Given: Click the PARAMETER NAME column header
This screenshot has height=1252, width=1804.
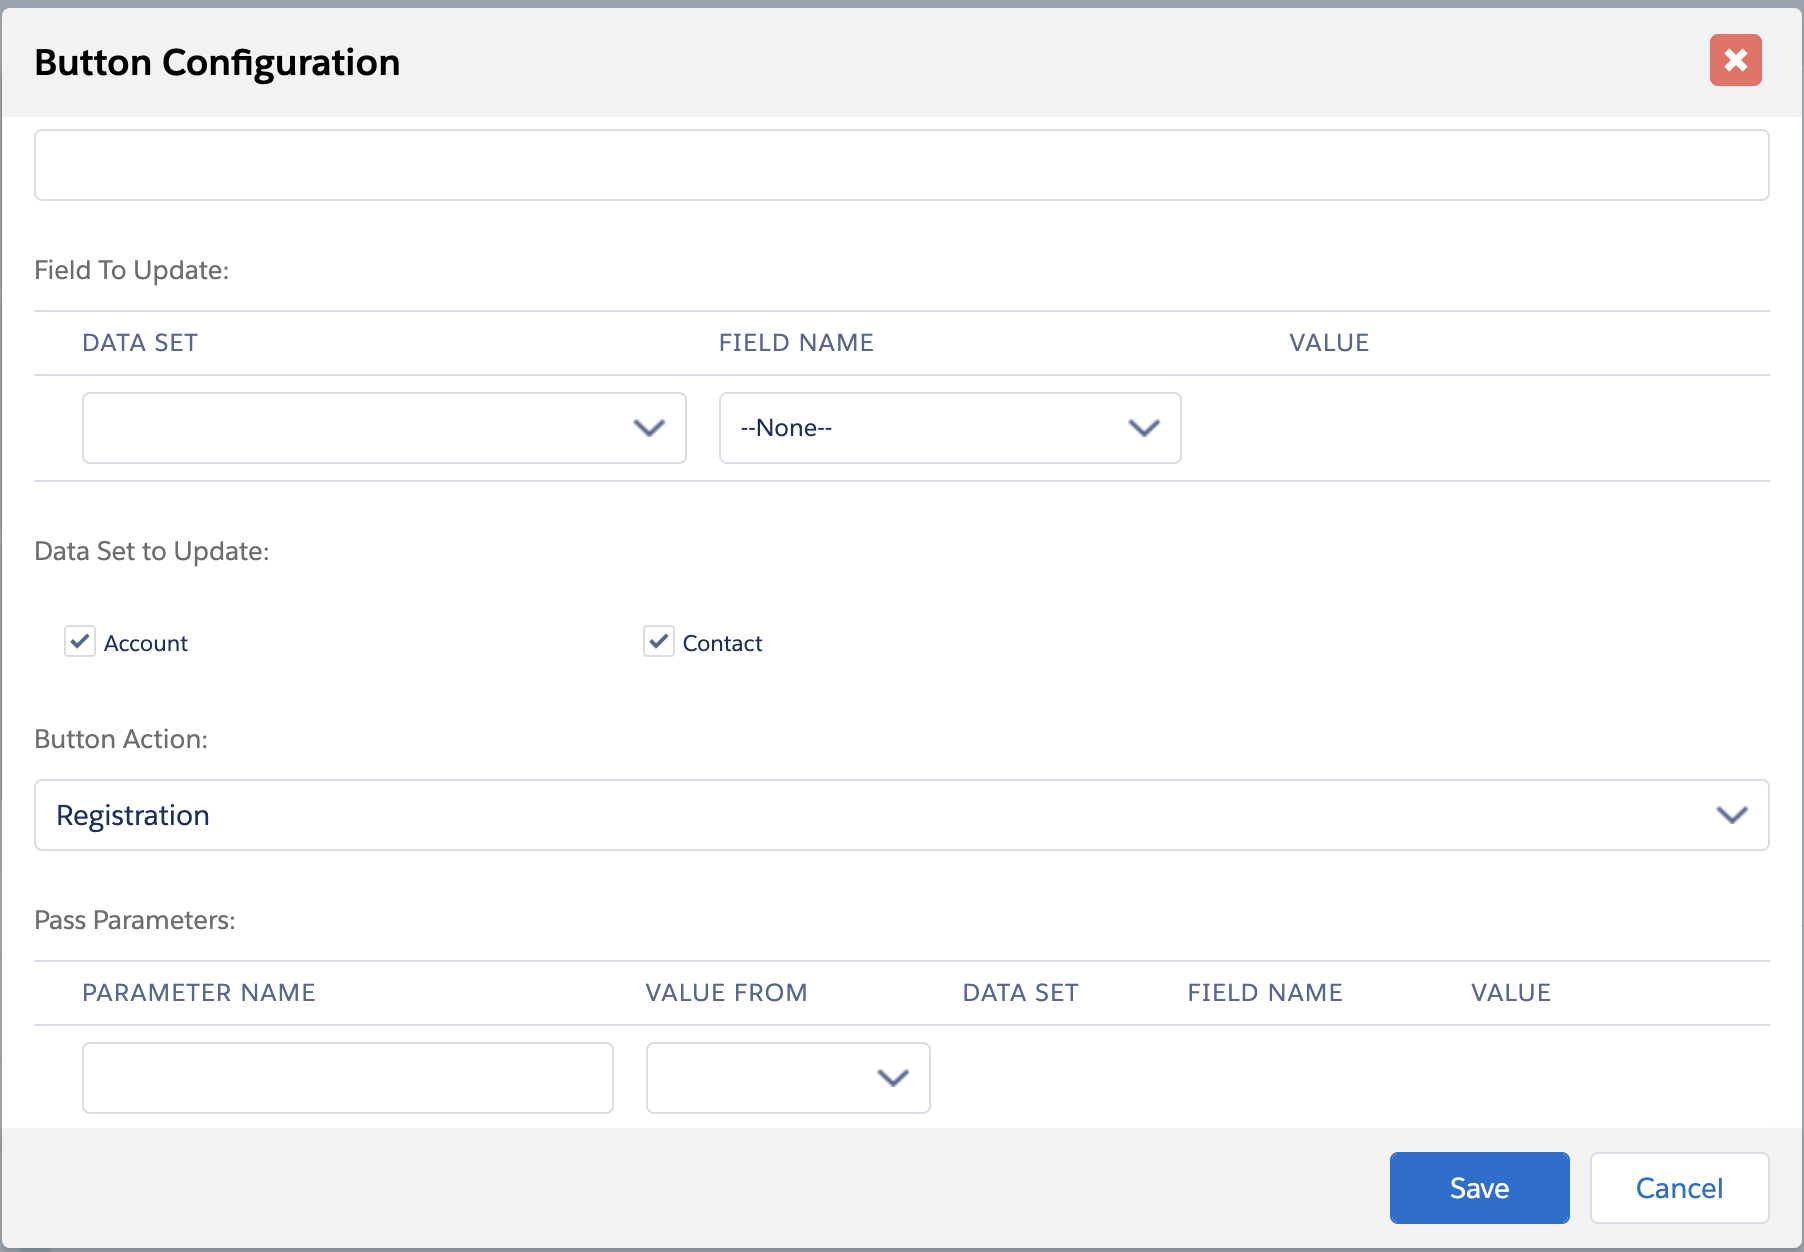Looking at the screenshot, I should tap(199, 993).
